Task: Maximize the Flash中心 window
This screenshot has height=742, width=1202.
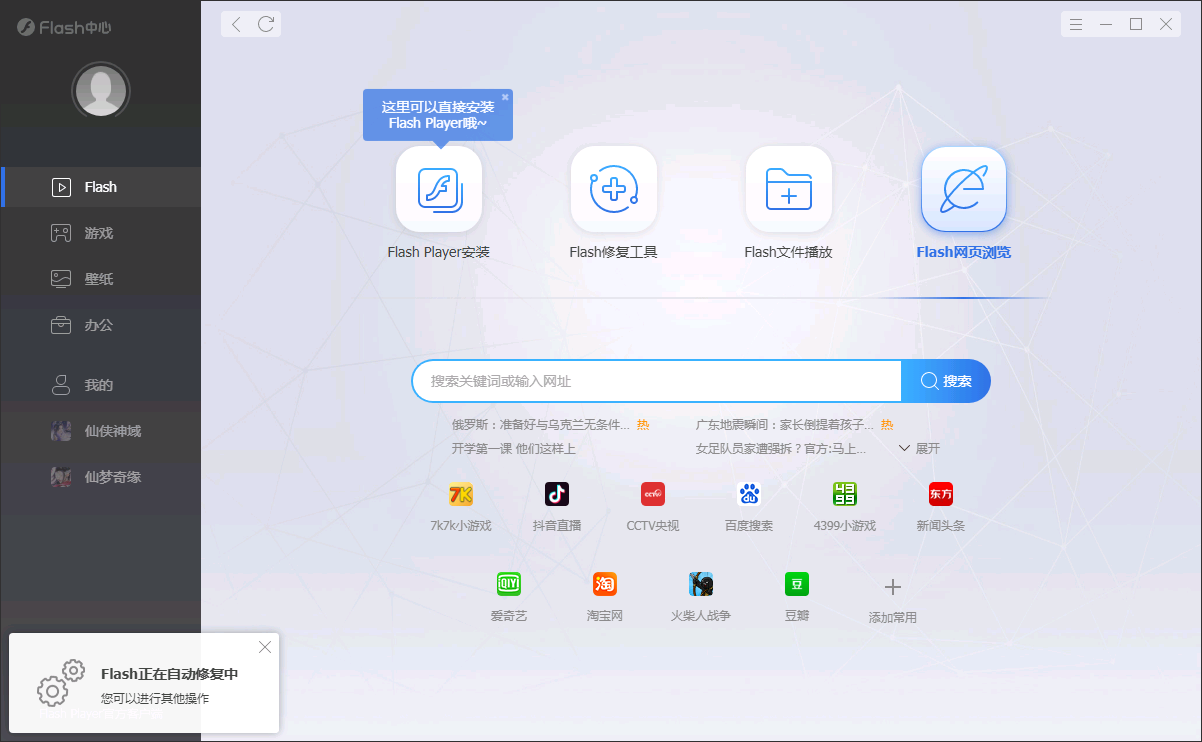Action: 1136,24
